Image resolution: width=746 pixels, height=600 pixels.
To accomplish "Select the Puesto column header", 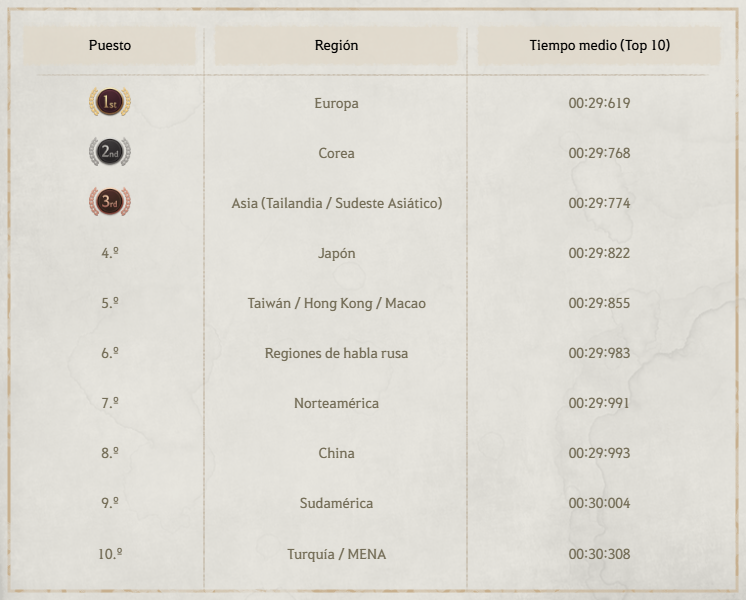I will pos(110,45).
